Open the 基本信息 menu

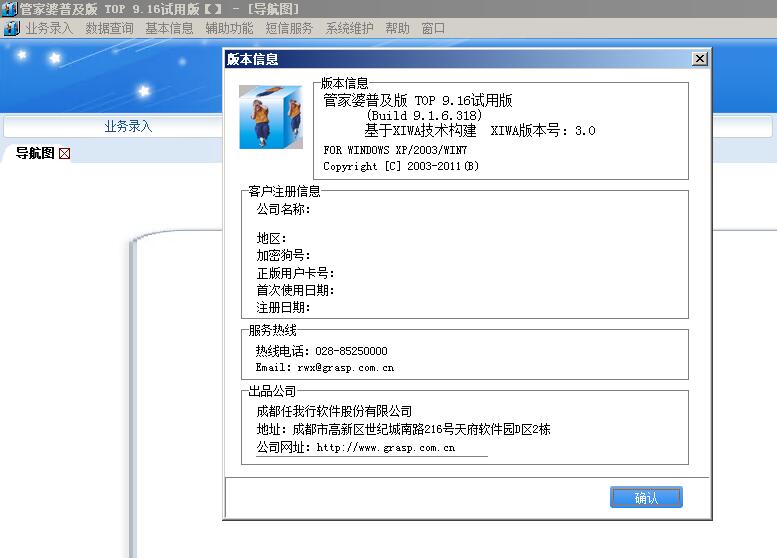coord(169,28)
